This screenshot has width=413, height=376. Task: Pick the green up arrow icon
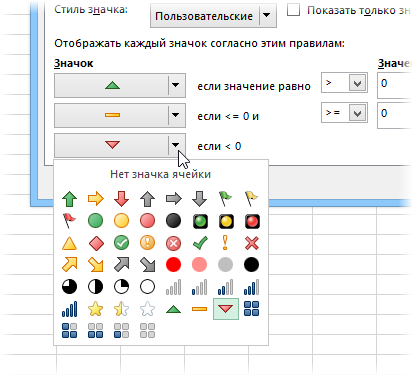pyautogui.click(x=70, y=199)
